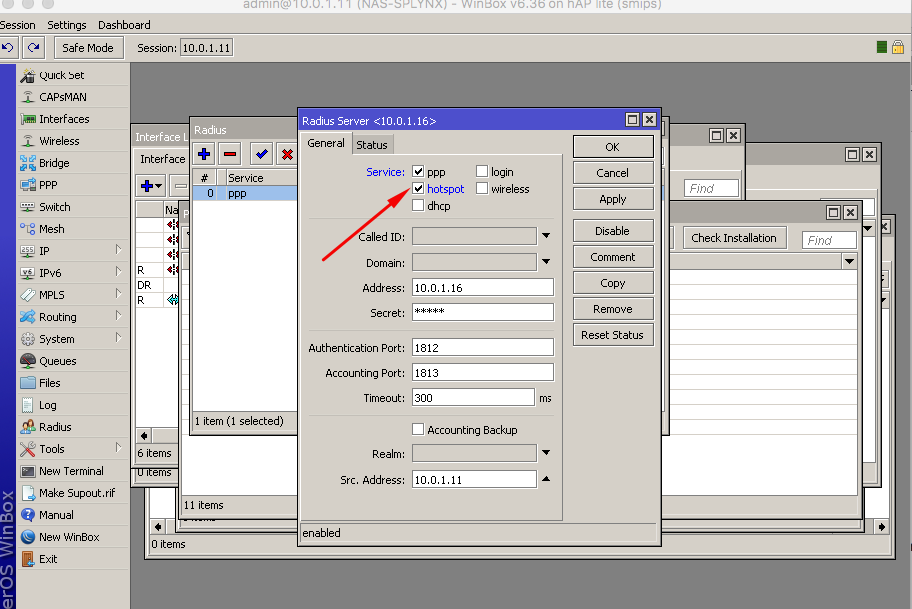Click the Authentication Port input field
The height and width of the screenshot is (609, 912).
click(x=482, y=347)
